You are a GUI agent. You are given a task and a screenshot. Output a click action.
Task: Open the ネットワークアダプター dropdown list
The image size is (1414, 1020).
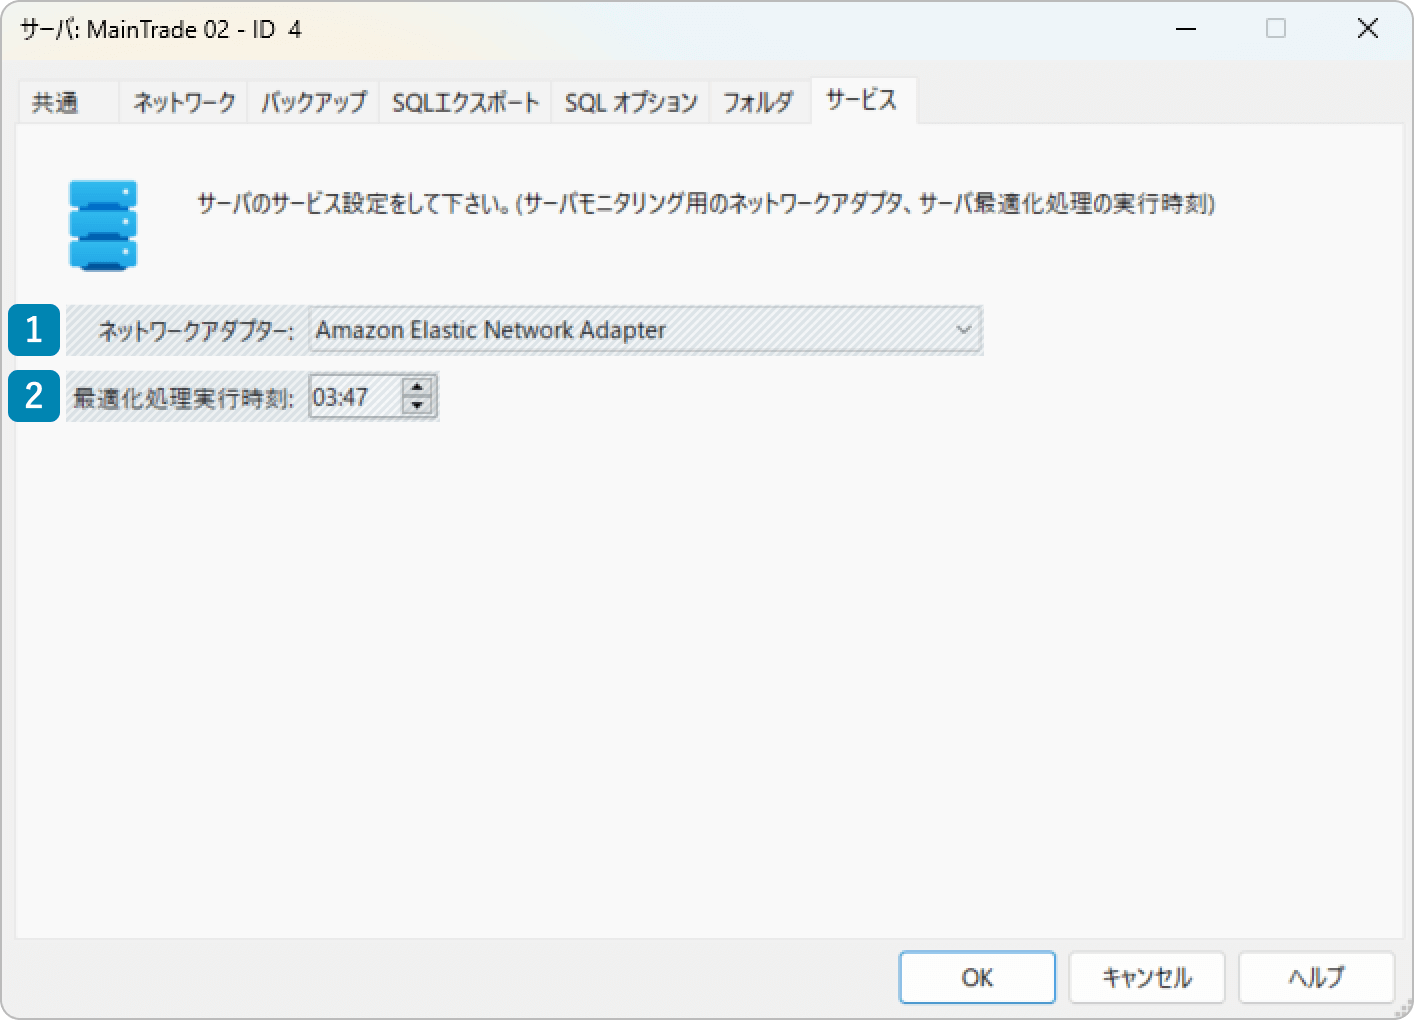point(645,330)
